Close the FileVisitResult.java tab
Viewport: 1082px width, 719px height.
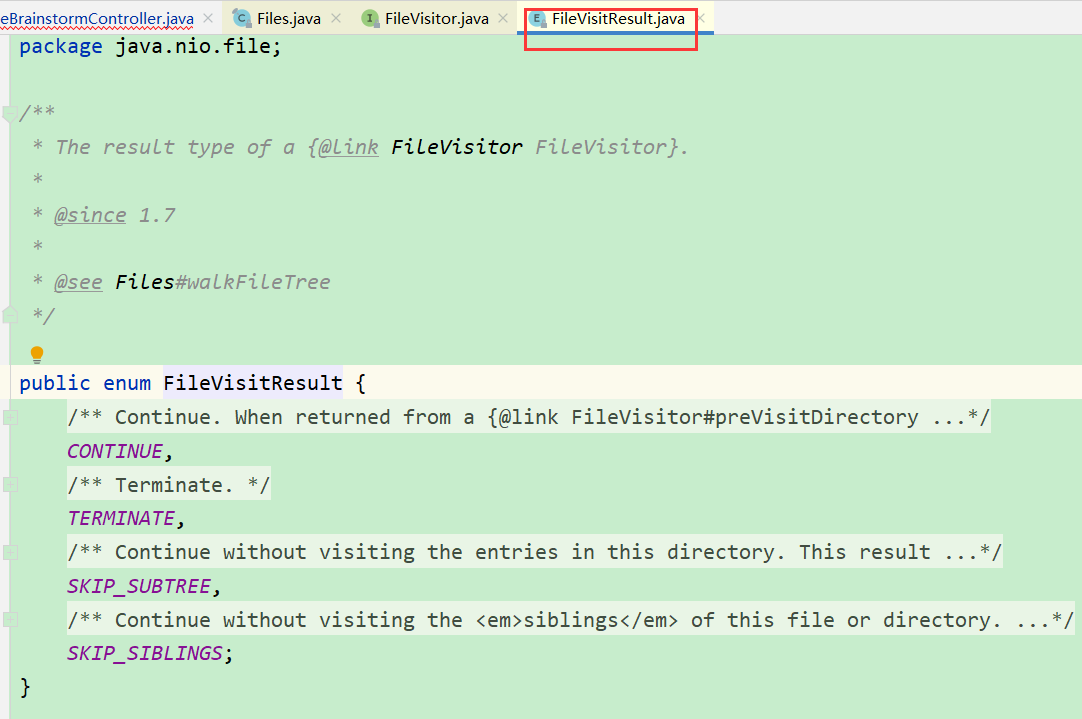pos(702,19)
